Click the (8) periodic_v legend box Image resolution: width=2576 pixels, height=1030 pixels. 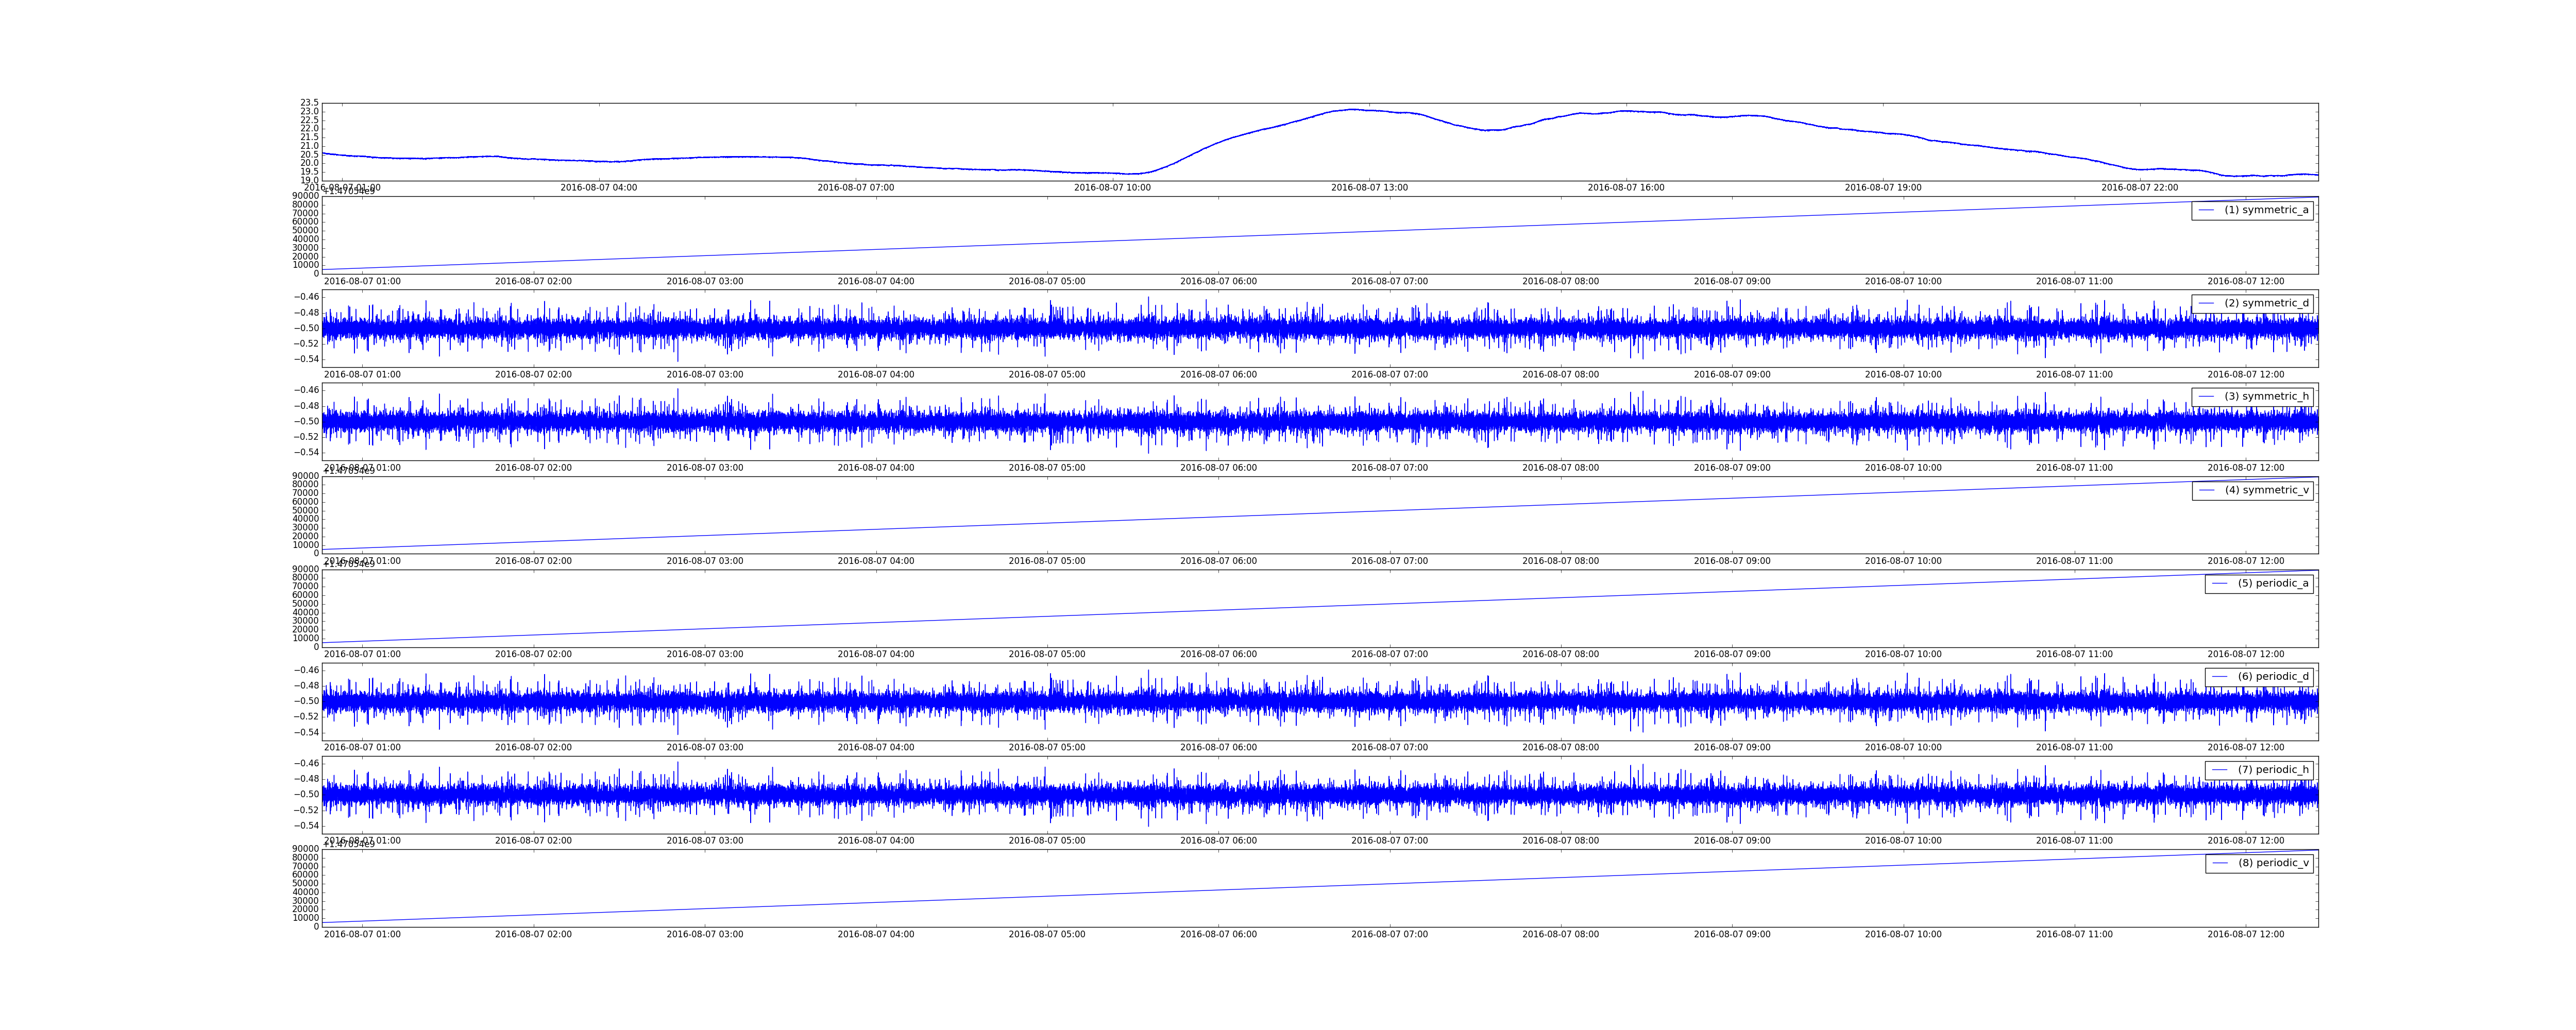click(x=2259, y=863)
